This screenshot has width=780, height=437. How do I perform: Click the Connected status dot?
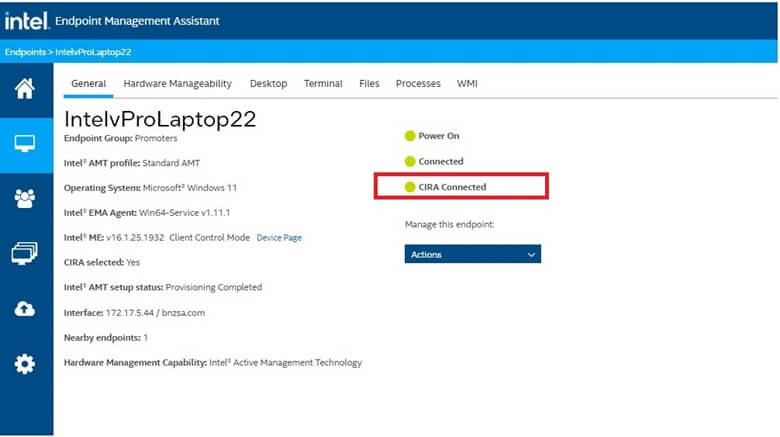[410, 161]
